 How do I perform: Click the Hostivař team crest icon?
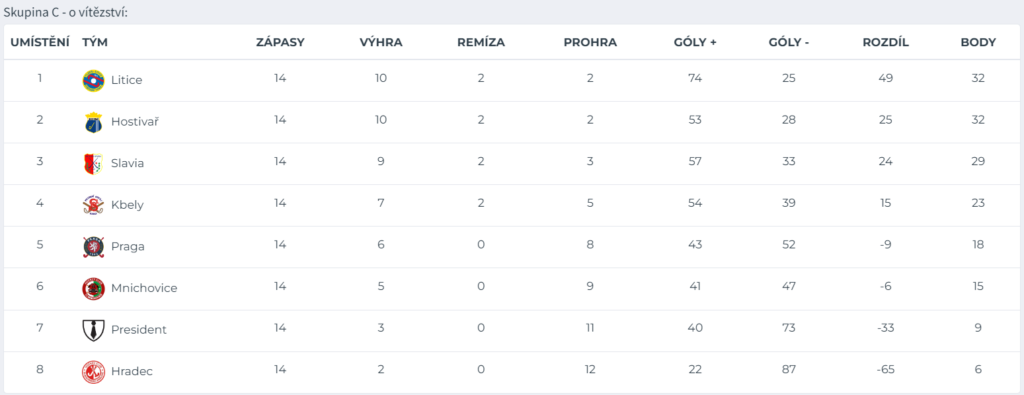[93, 122]
